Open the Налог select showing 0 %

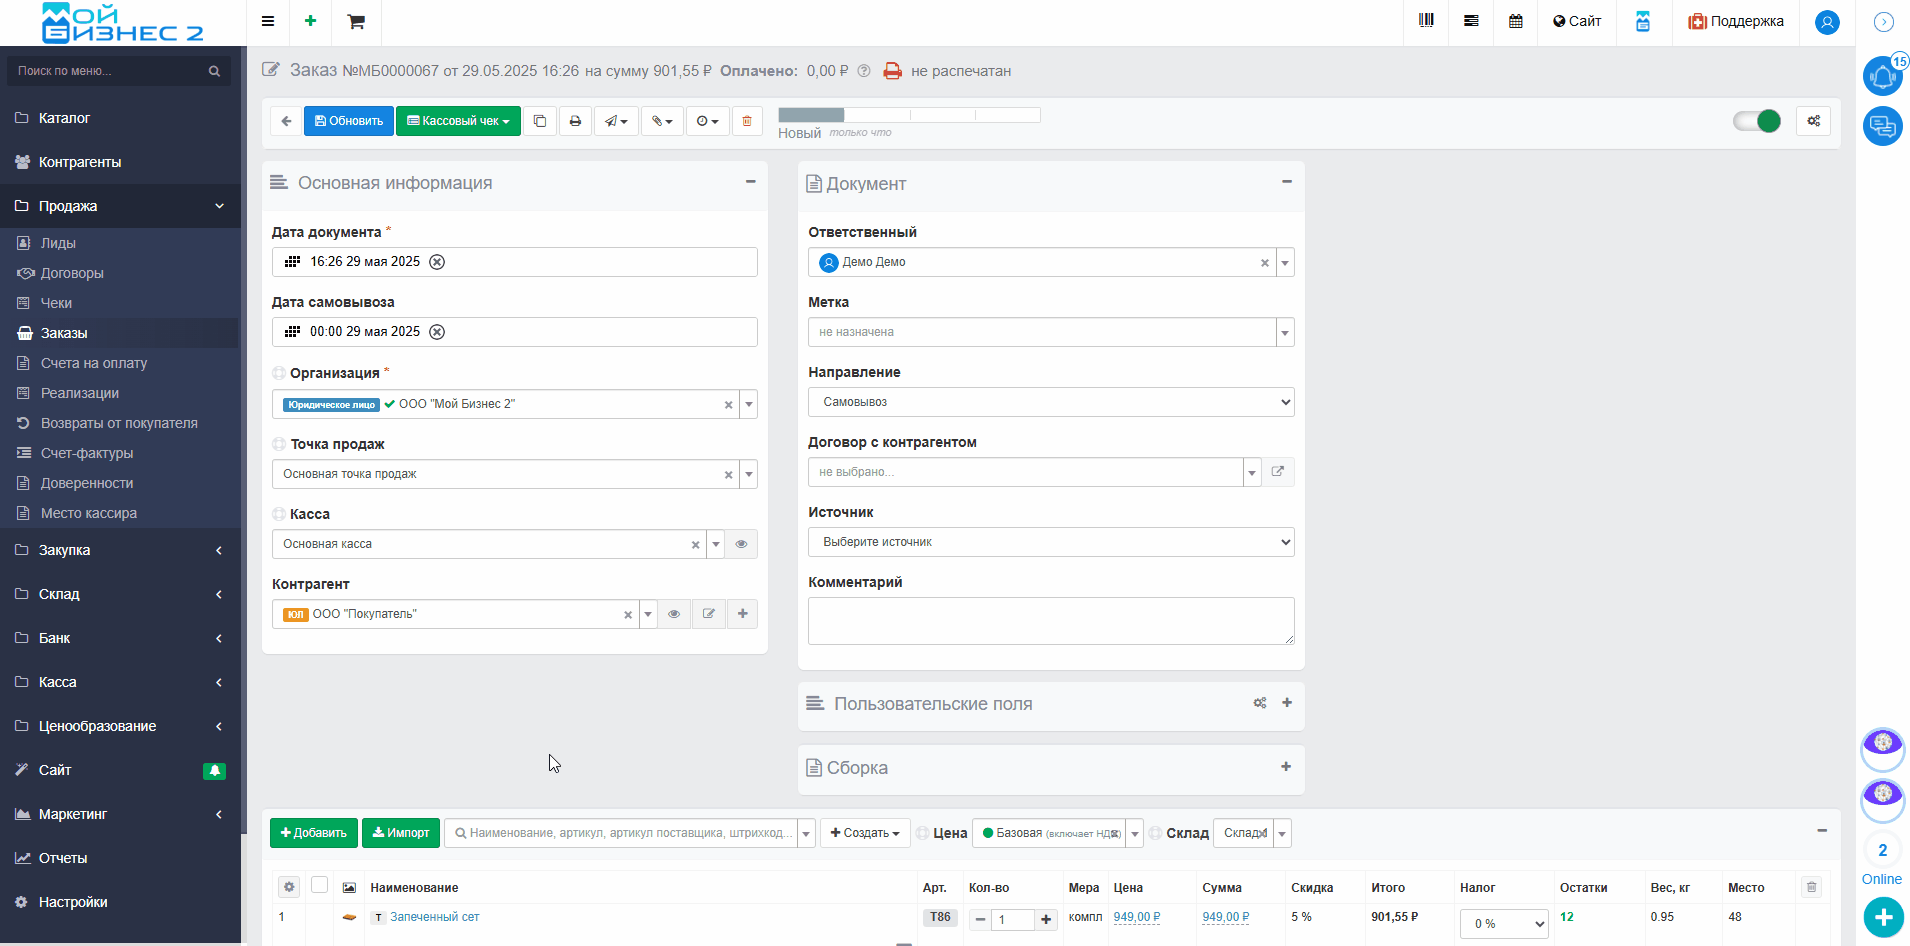pos(1504,924)
